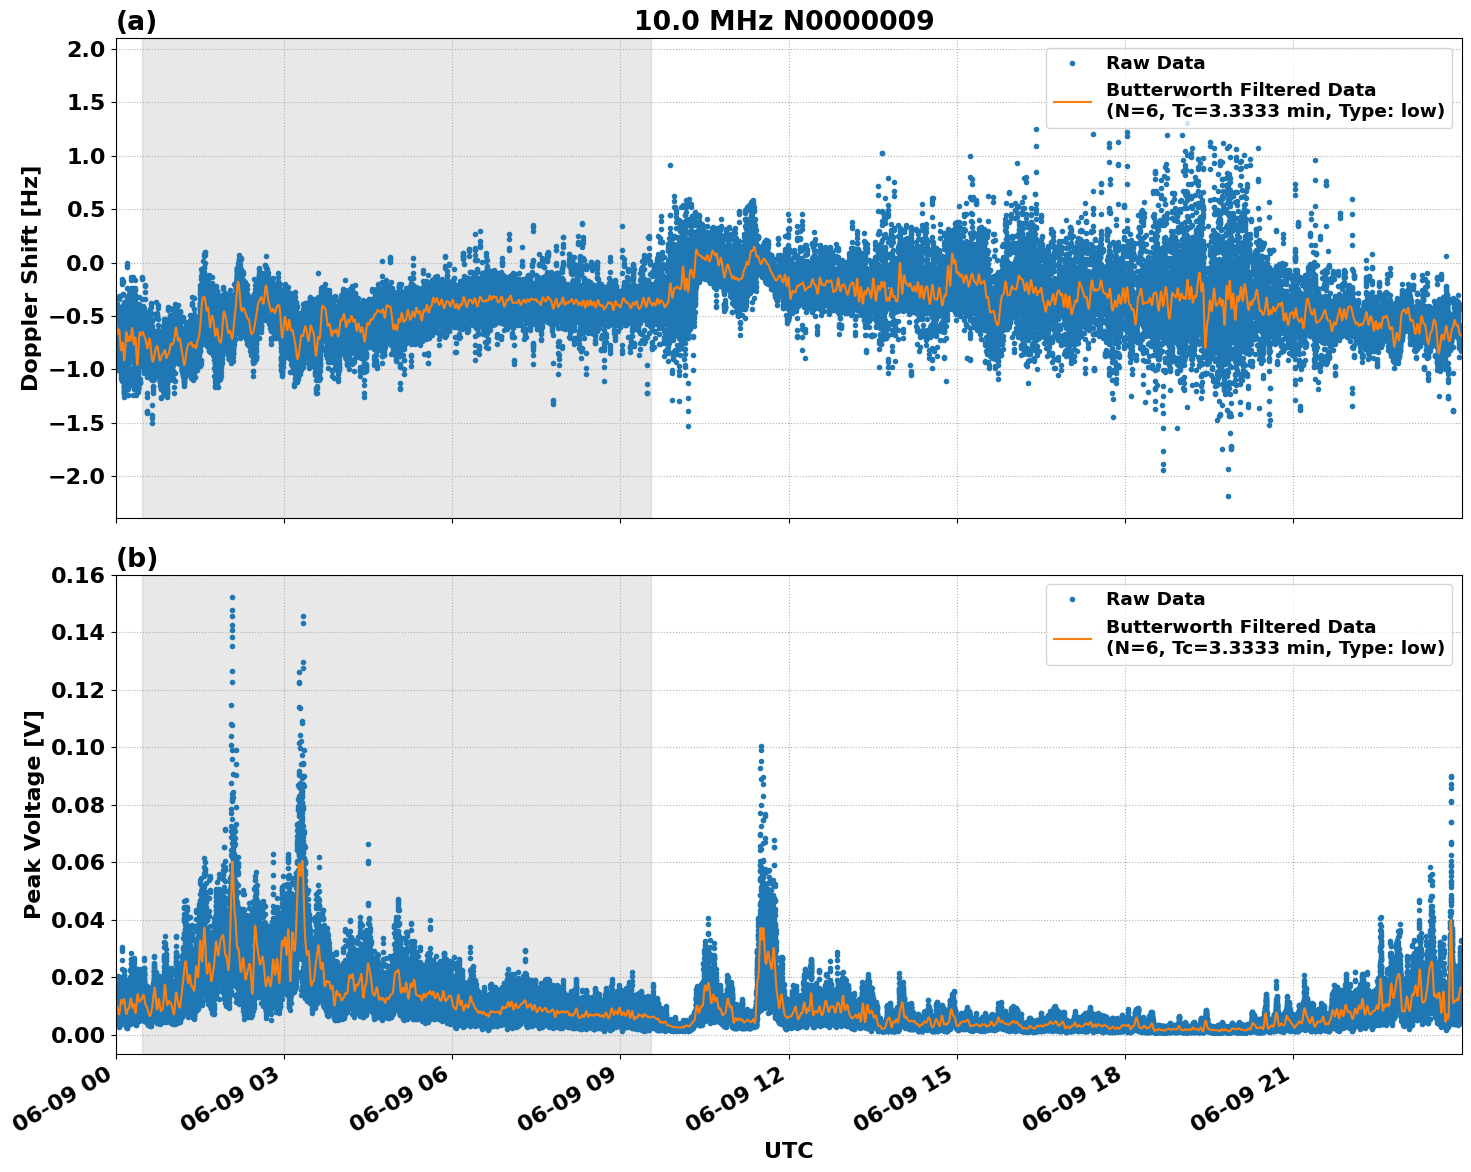
Task: Select the plot title 10.0 MHz N0000009
Action: tap(786, 20)
